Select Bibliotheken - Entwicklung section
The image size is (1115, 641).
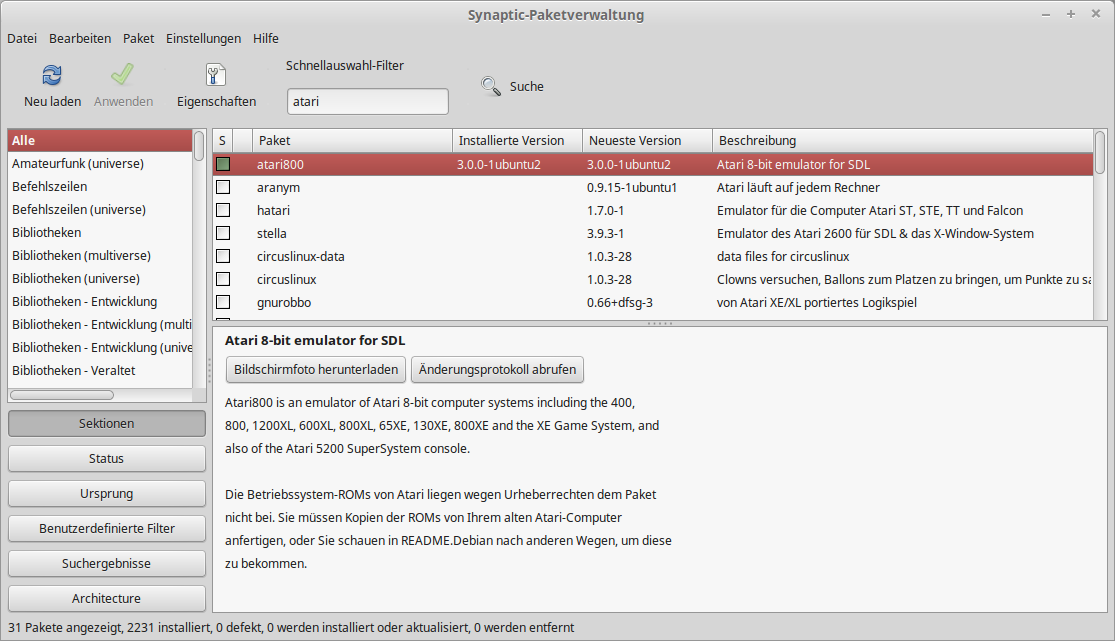click(100, 302)
